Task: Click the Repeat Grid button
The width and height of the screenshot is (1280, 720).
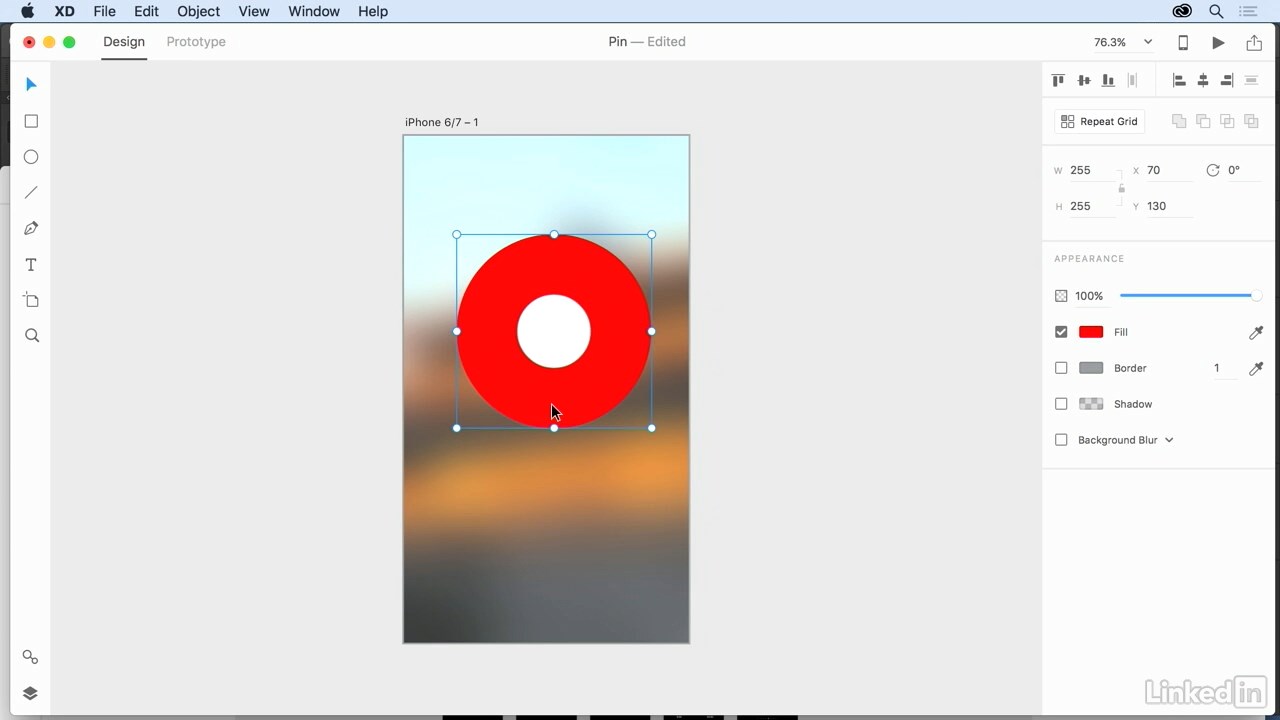Action: (1099, 121)
